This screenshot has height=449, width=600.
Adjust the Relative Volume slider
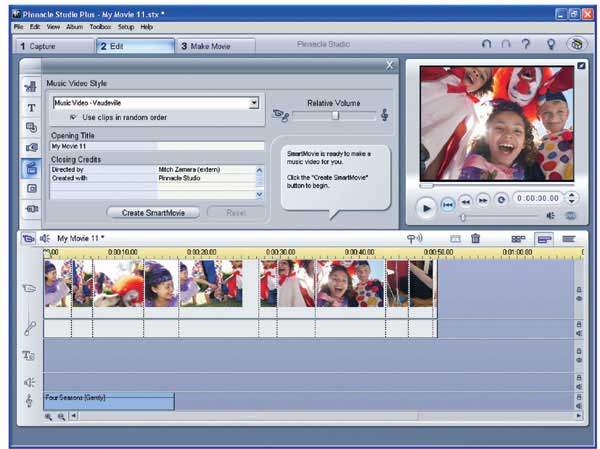click(x=334, y=115)
